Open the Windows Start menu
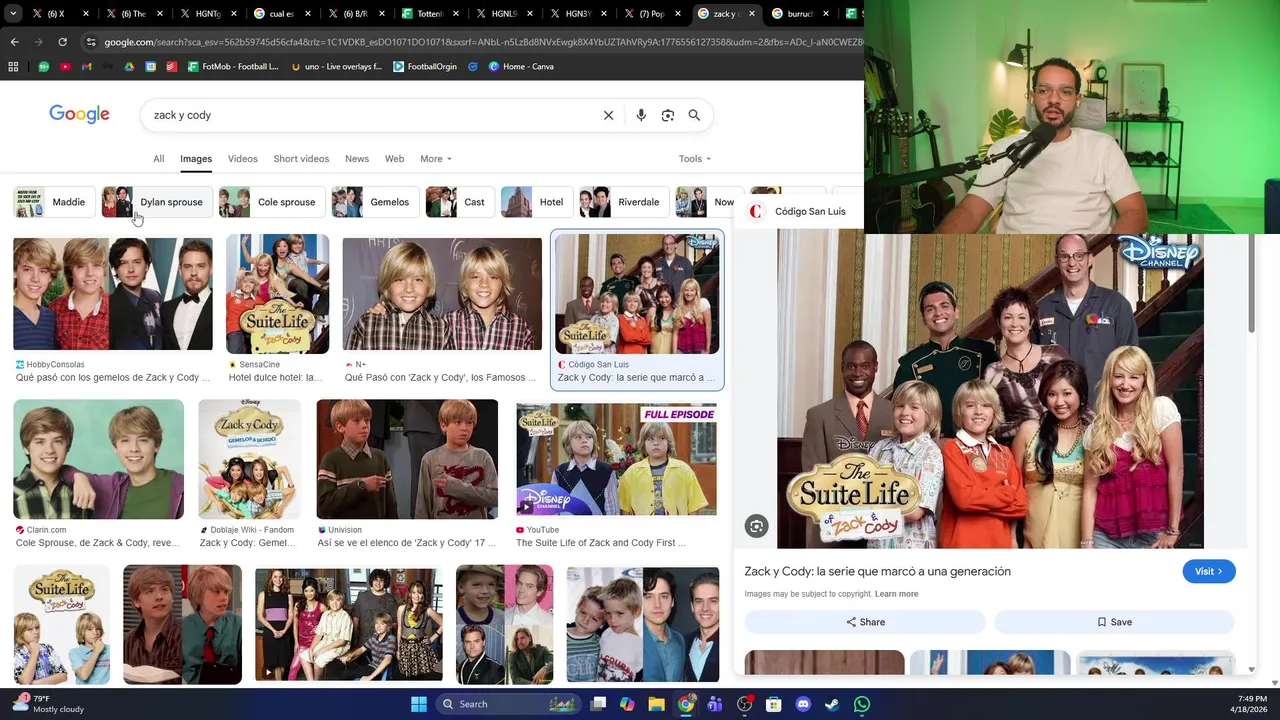This screenshot has width=1280, height=720. point(419,704)
